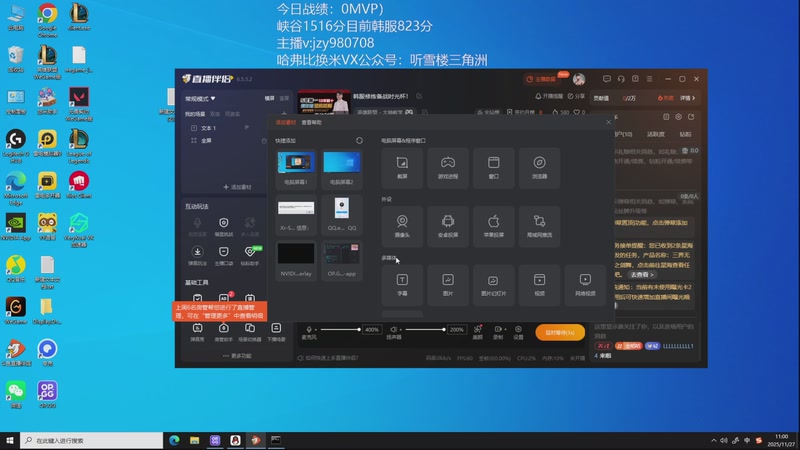
Task: Add a 图片 image source
Action: pyautogui.click(x=447, y=285)
